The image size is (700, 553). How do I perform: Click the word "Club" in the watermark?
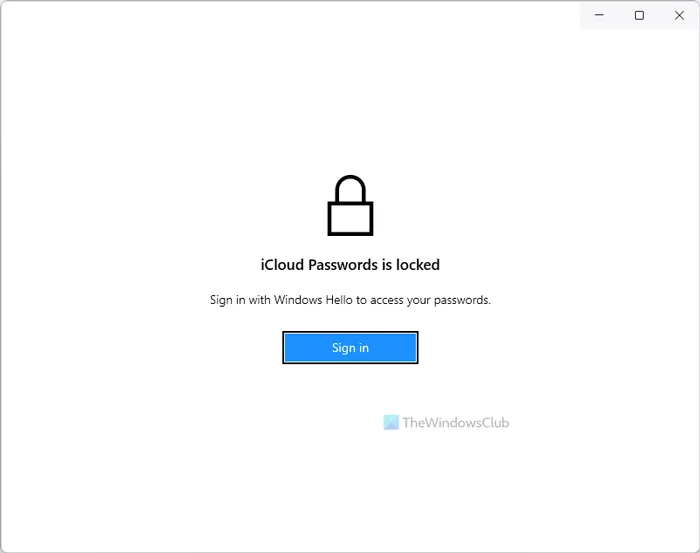pyautogui.click(x=494, y=423)
